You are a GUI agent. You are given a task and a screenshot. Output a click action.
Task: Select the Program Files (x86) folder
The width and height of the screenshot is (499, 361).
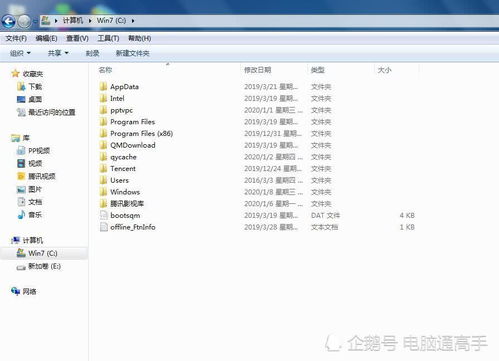coord(136,134)
